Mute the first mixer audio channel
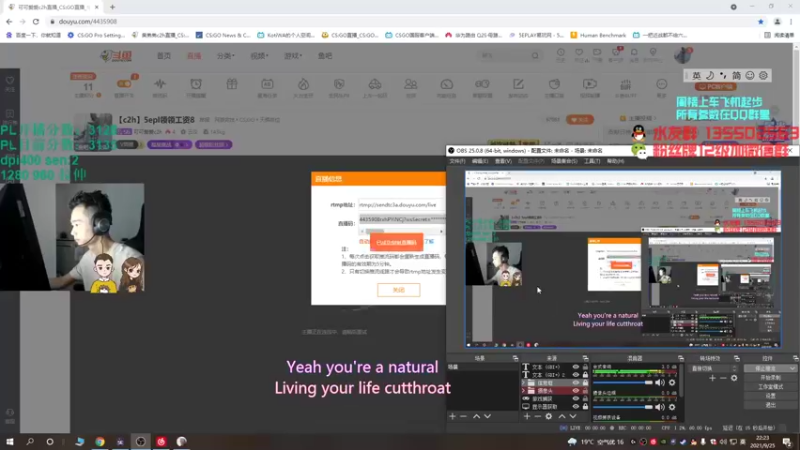800x450 pixels. tap(660, 382)
